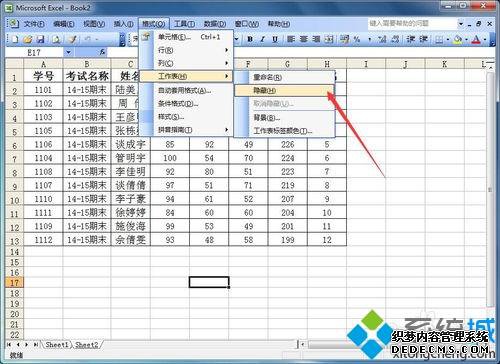Click Decrease Decimal icon
Screen dimensions: 500x364
tap(395, 39)
